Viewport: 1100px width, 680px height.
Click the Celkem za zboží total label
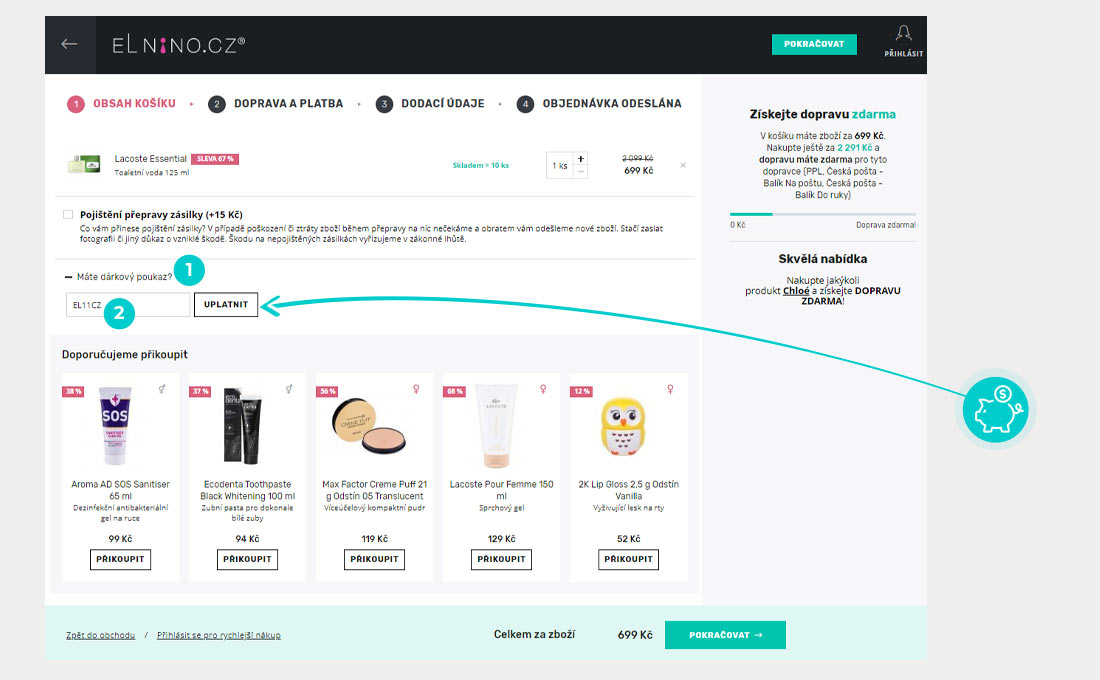(534, 634)
